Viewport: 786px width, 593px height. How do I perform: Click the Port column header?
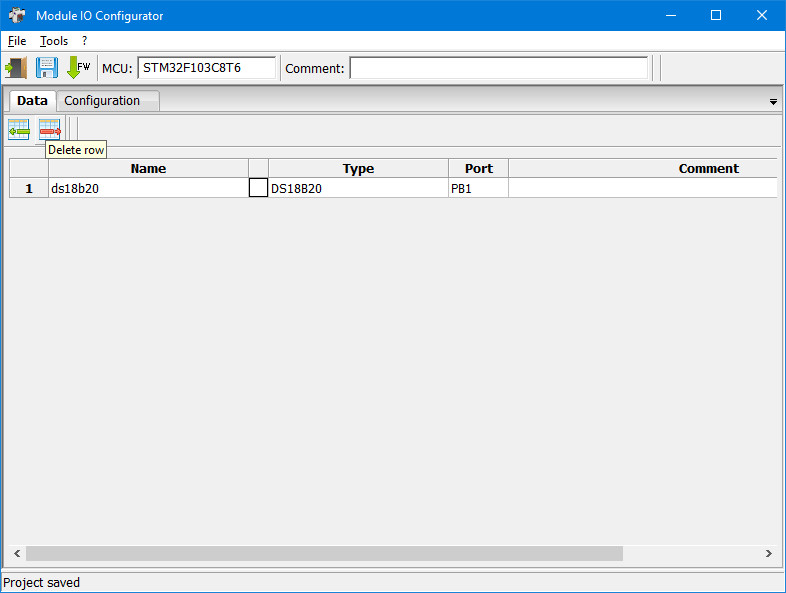[479, 168]
